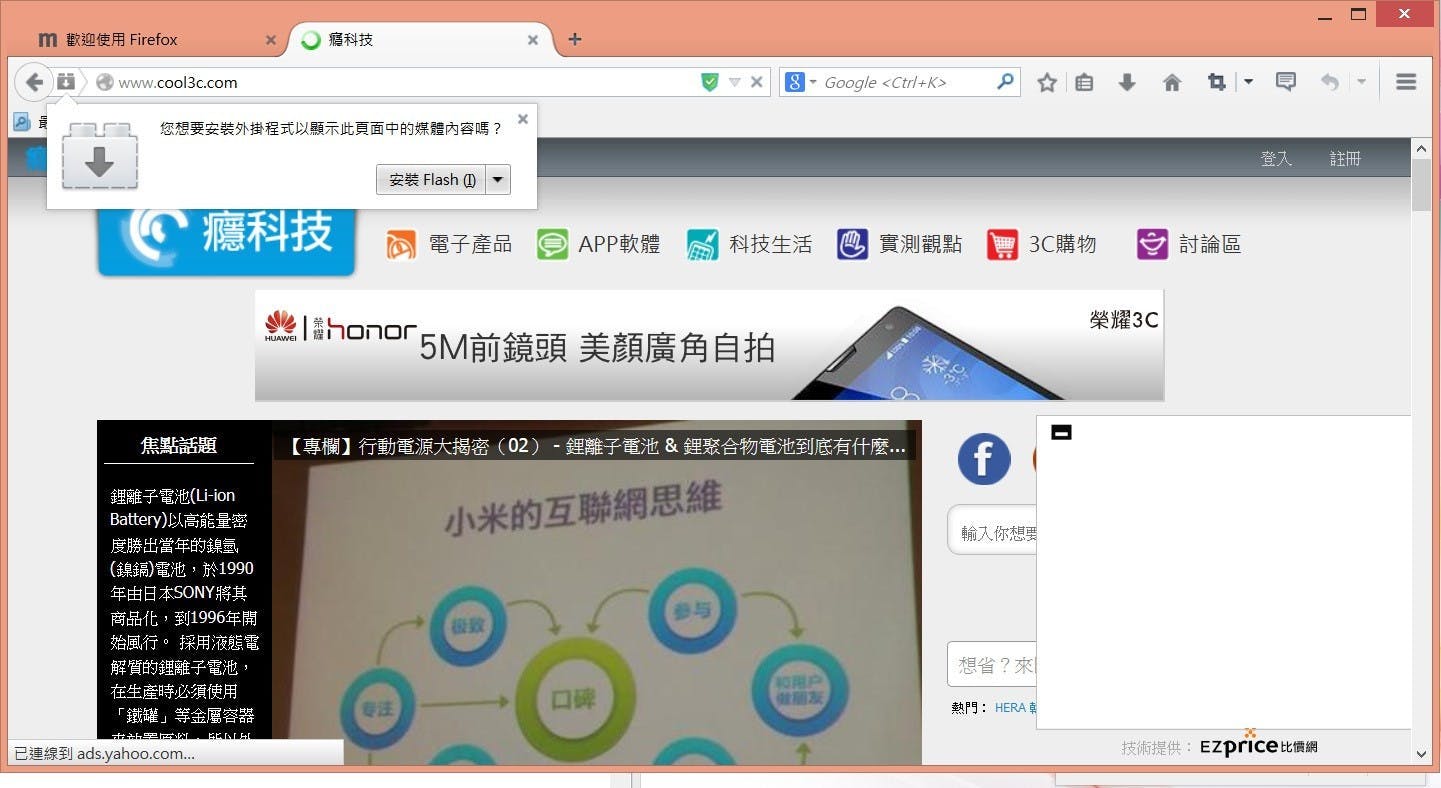This screenshot has width=1441, height=788.
Task: Click the bookmark toolbar item icon
Action: tap(21, 122)
